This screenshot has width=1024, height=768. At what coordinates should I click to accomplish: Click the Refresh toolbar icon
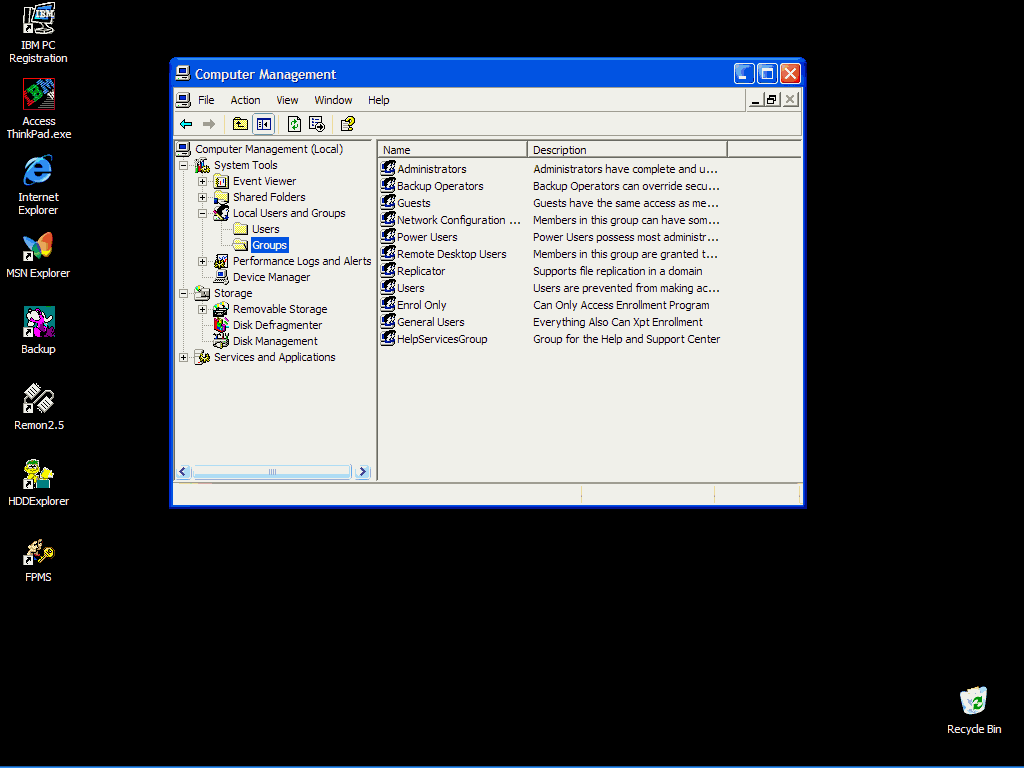tap(295, 123)
